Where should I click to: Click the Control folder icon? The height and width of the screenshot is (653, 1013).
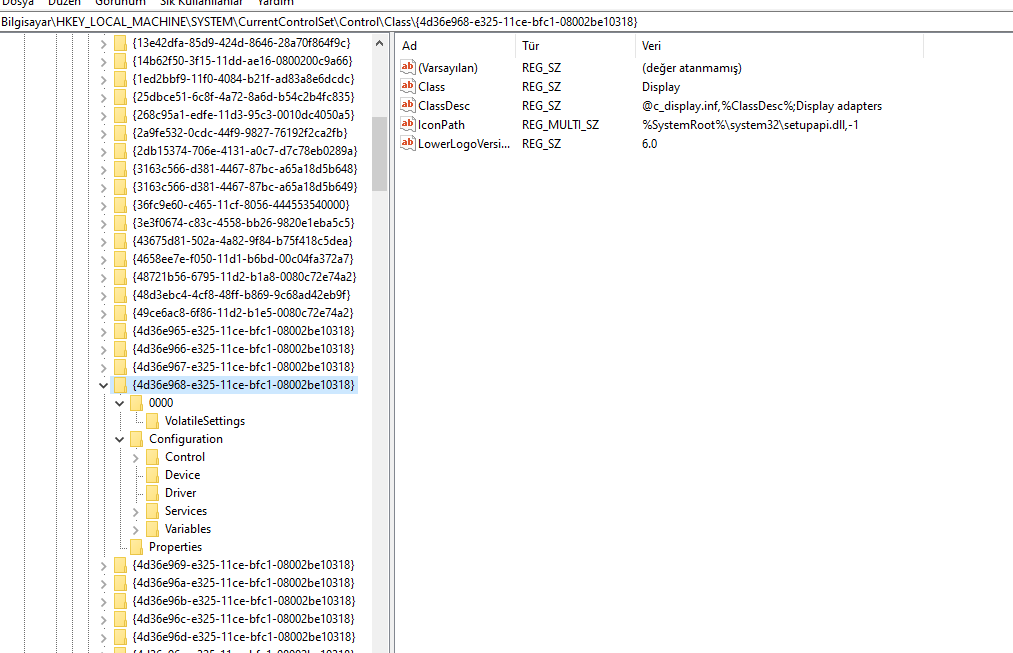[152, 457]
